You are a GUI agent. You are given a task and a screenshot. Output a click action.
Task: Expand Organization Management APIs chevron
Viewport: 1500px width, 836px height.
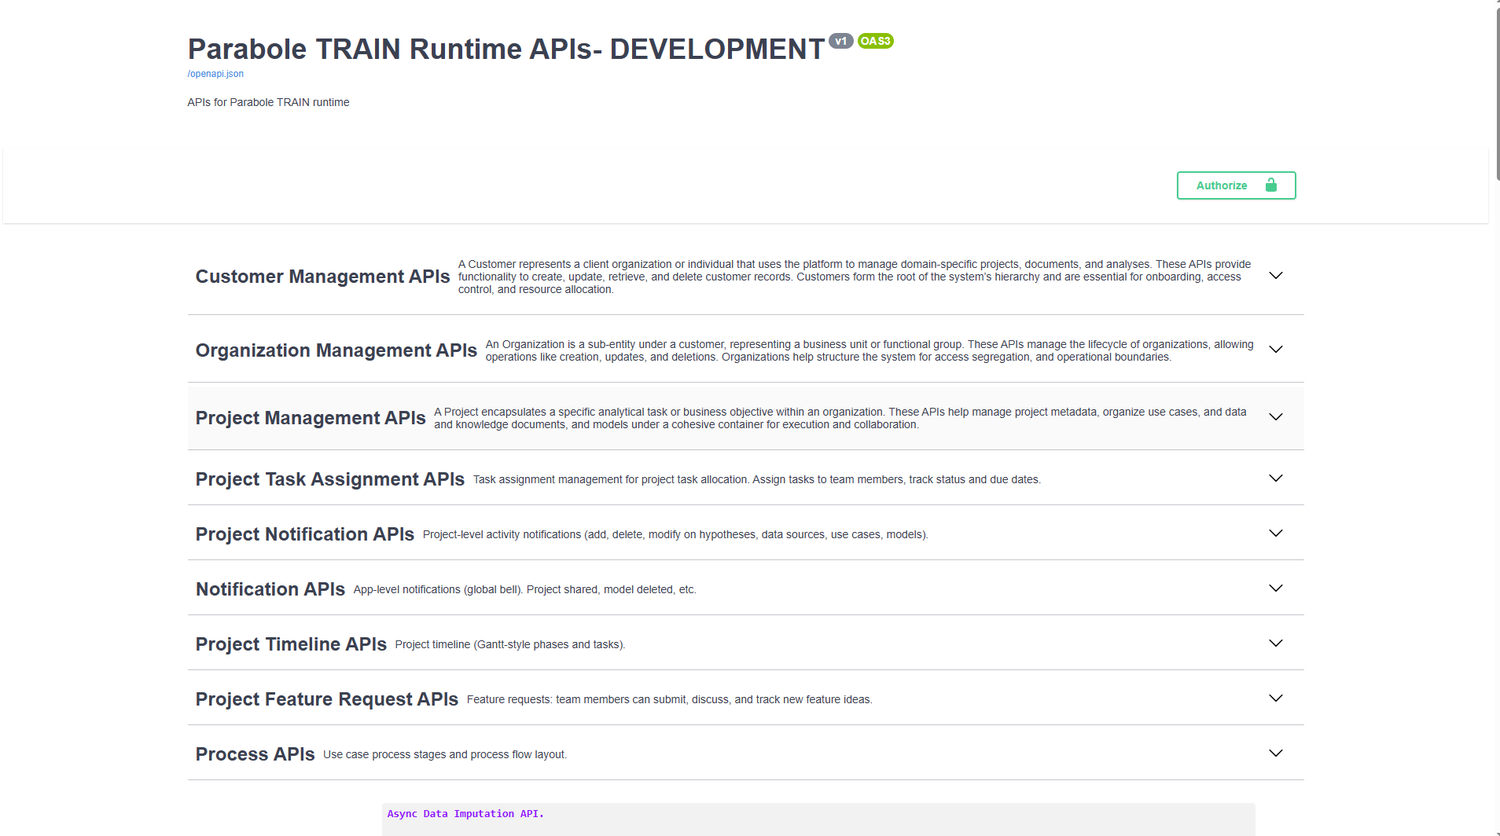pyautogui.click(x=1276, y=350)
